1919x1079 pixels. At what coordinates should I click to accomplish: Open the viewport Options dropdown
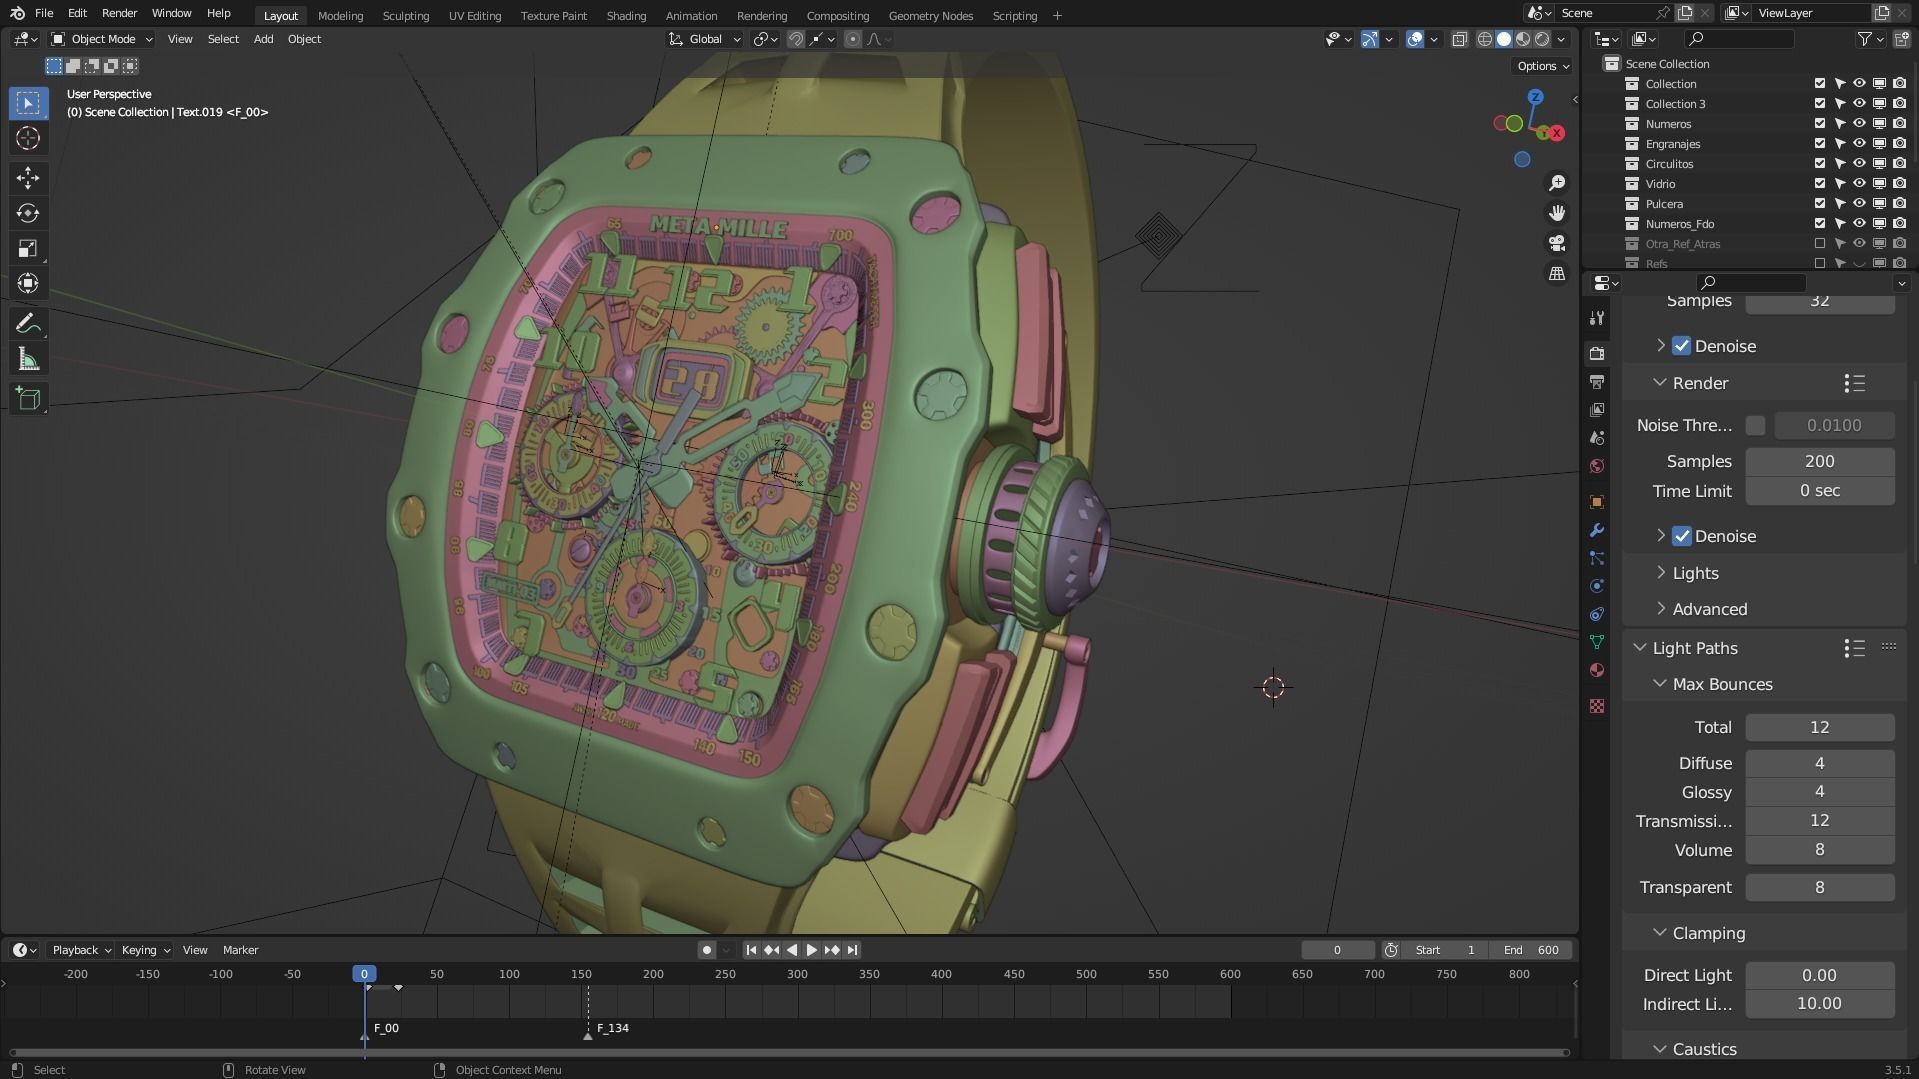(1542, 66)
